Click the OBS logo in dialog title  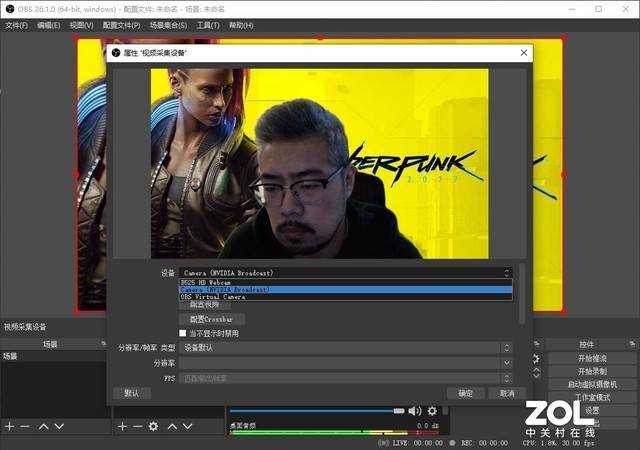click(x=116, y=53)
